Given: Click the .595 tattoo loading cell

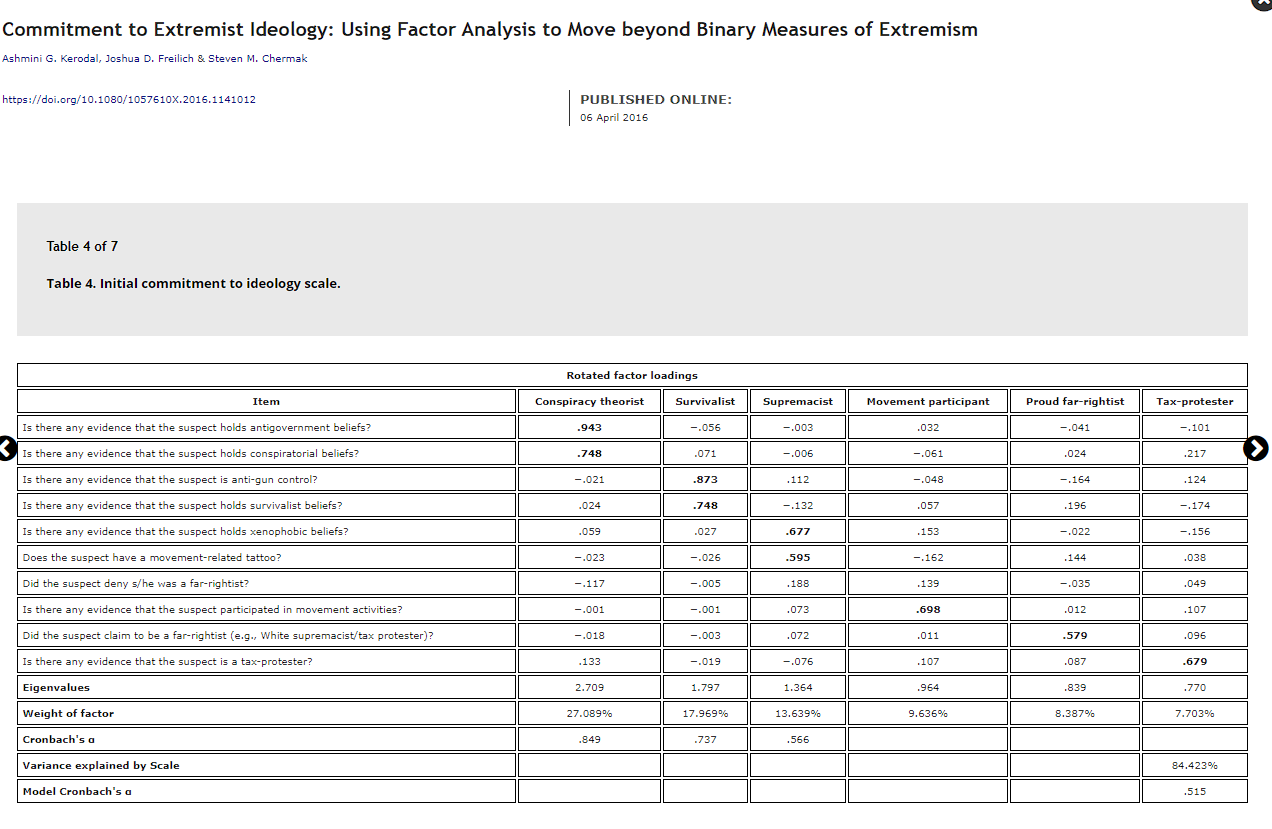Looking at the screenshot, I should coord(798,557).
